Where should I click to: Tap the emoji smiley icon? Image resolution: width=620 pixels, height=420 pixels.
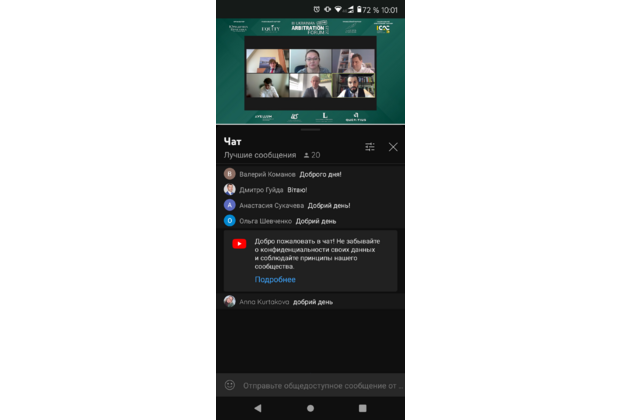click(x=230, y=384)
